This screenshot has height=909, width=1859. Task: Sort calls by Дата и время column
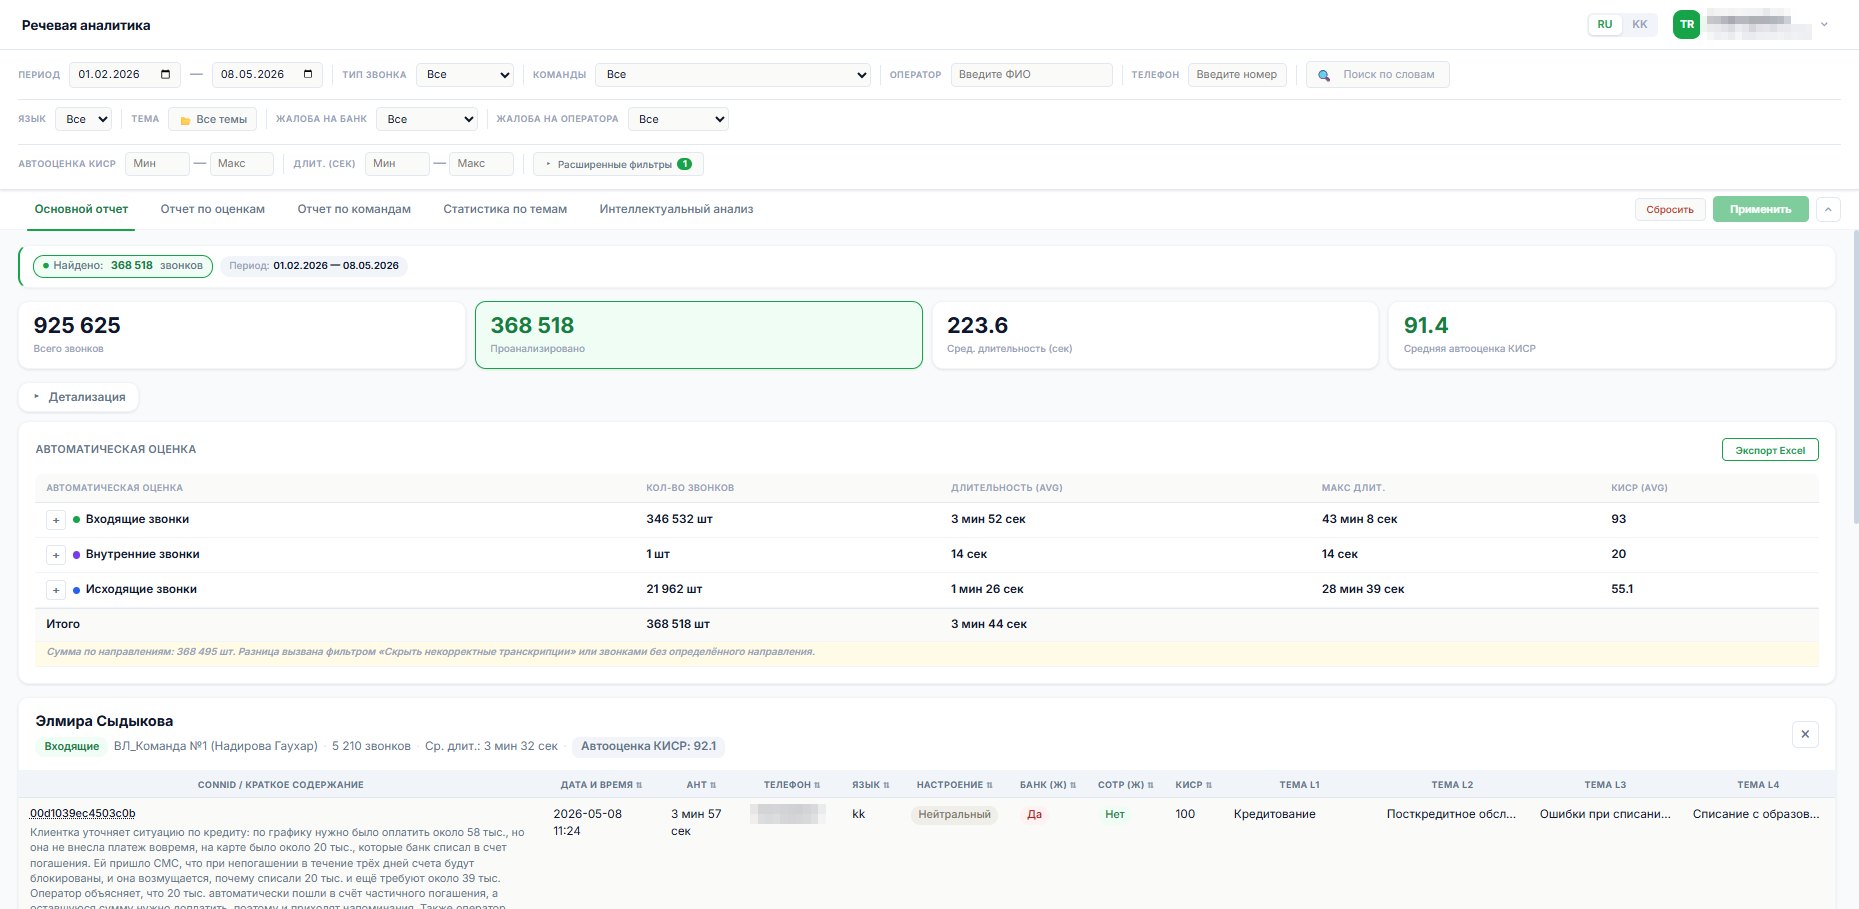pos(601,785)
